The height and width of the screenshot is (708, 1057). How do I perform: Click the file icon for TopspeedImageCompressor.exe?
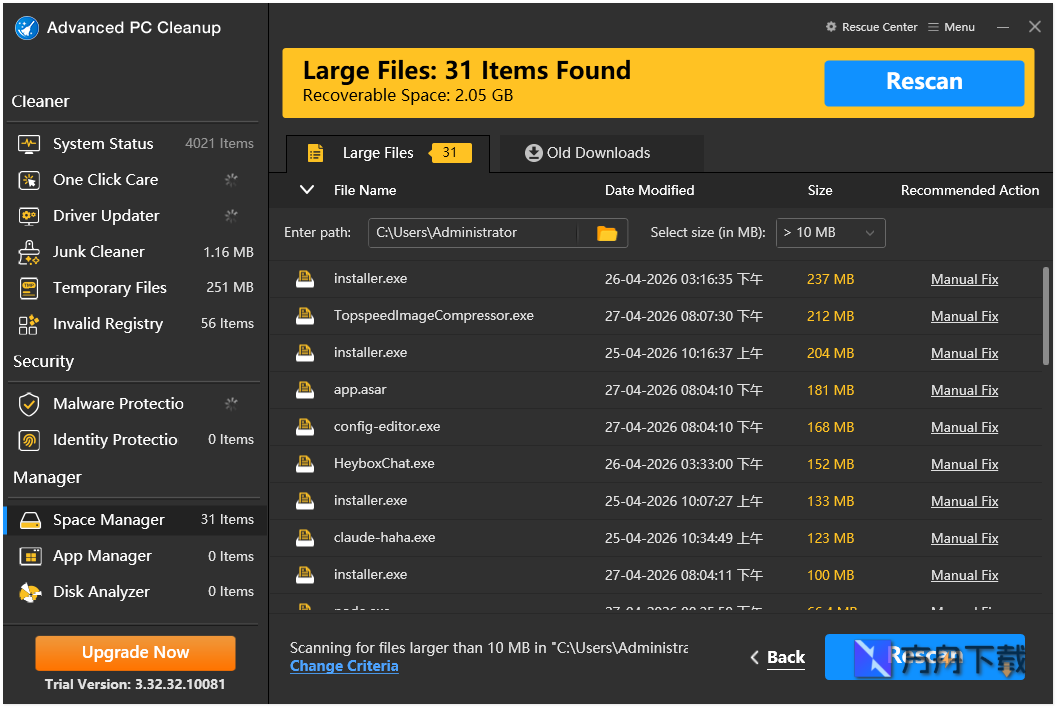305,316
